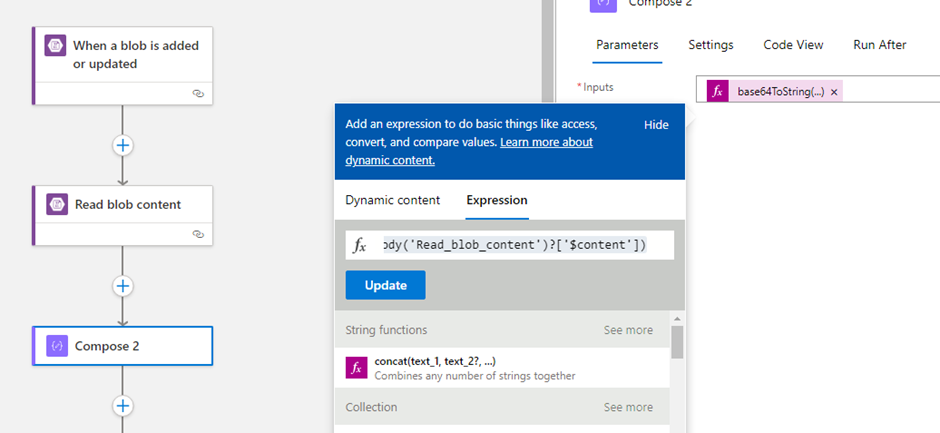Click Compose 2 icon in panel header
The height and width of the screenshot is (433, 940).
point(602,4)
